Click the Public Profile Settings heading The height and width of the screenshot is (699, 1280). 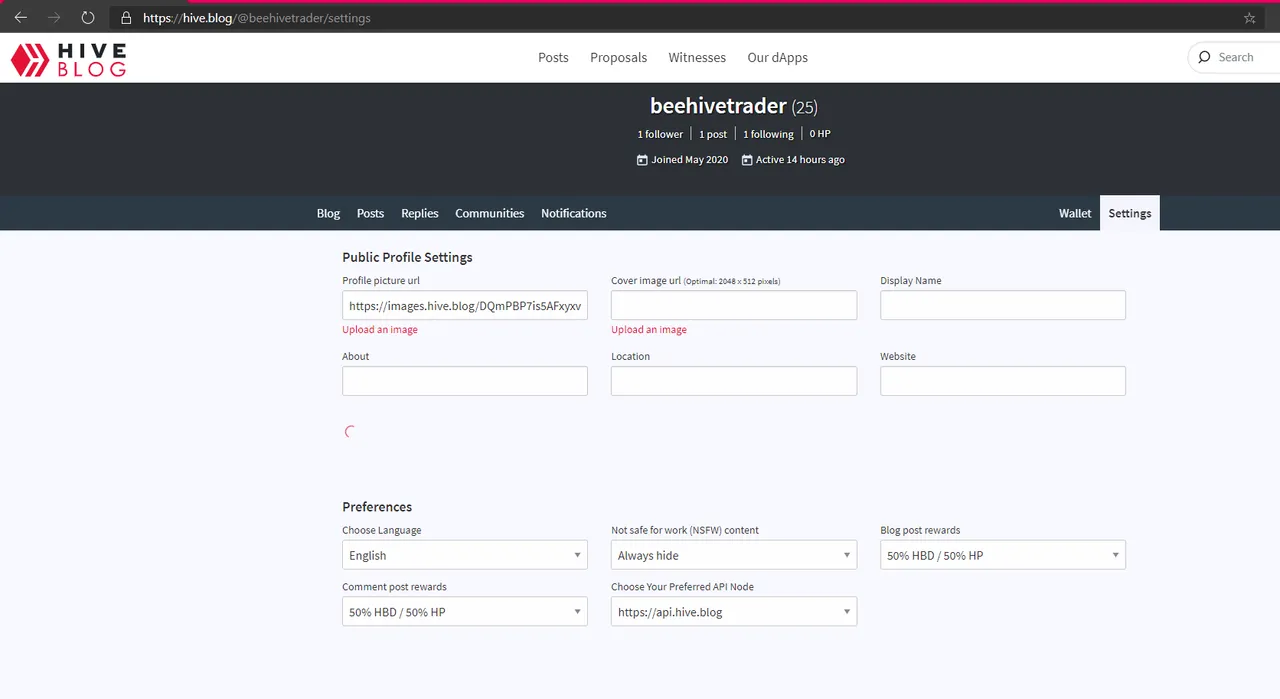(x=407, y=257)
